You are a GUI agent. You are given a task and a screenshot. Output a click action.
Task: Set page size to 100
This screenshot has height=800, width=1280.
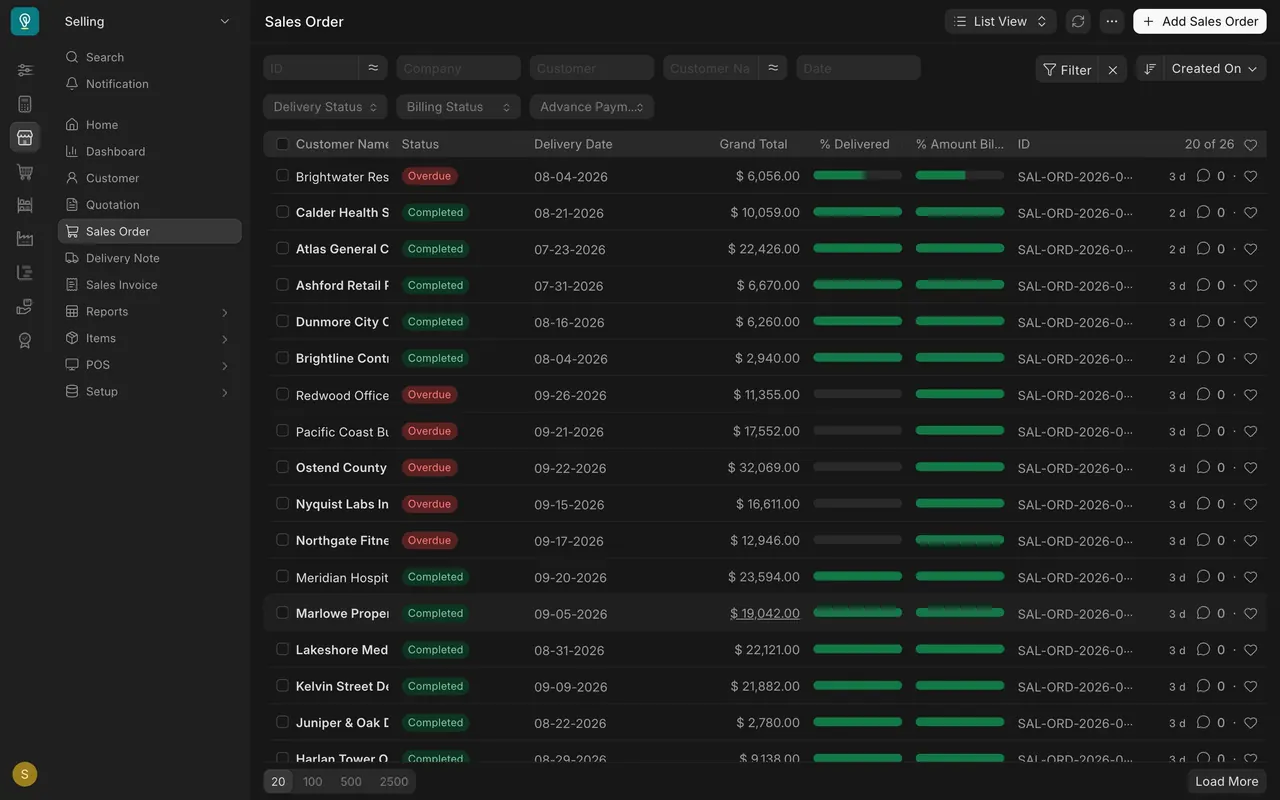313,782
